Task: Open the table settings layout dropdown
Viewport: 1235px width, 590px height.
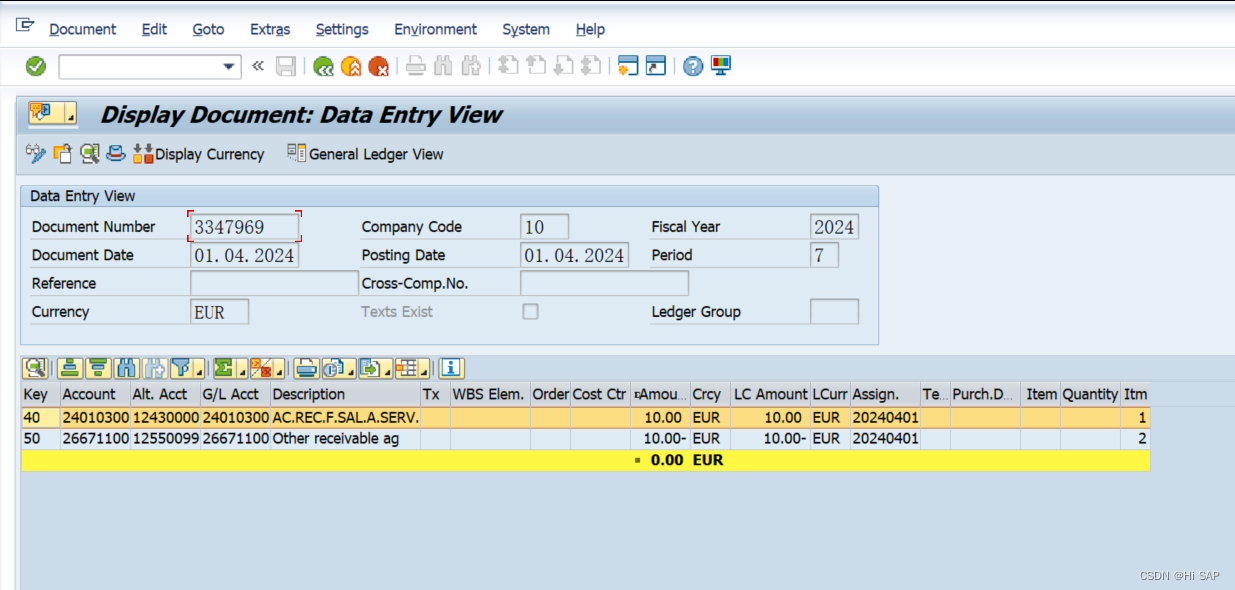Action: point(424,368)
